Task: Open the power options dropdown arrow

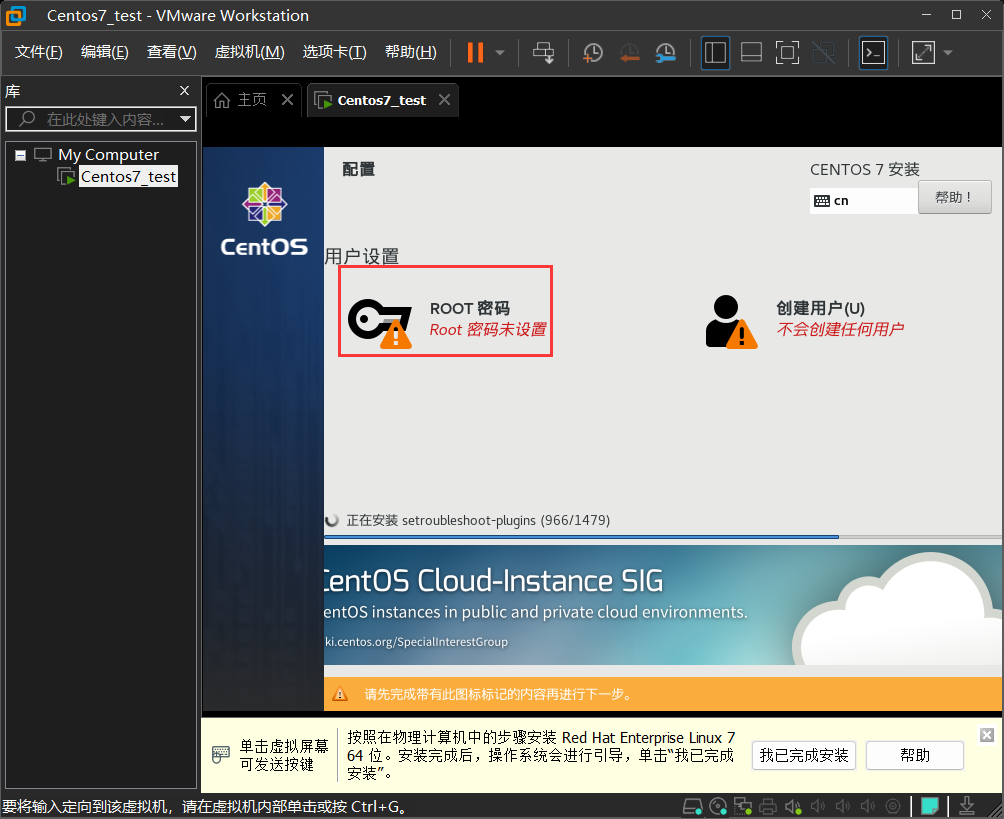Action: [x=500, y=53]
